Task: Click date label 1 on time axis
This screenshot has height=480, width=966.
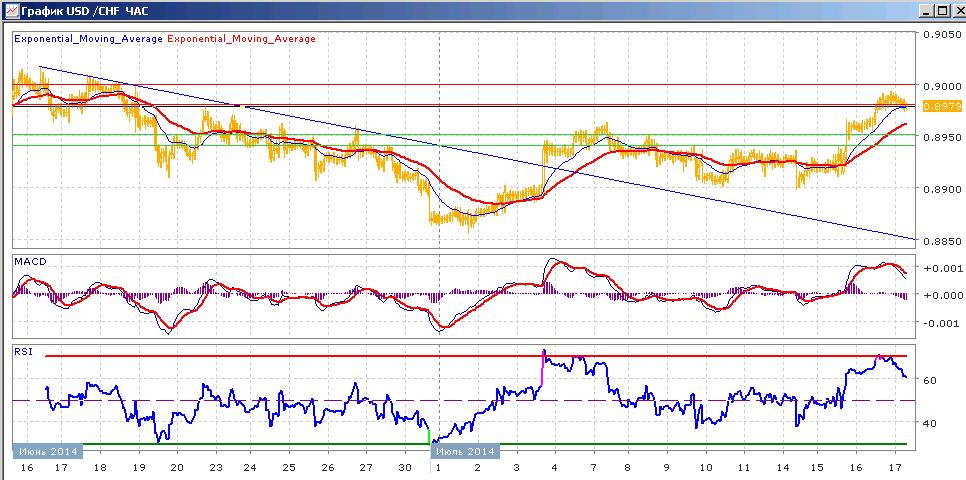Action: (438, 467)
